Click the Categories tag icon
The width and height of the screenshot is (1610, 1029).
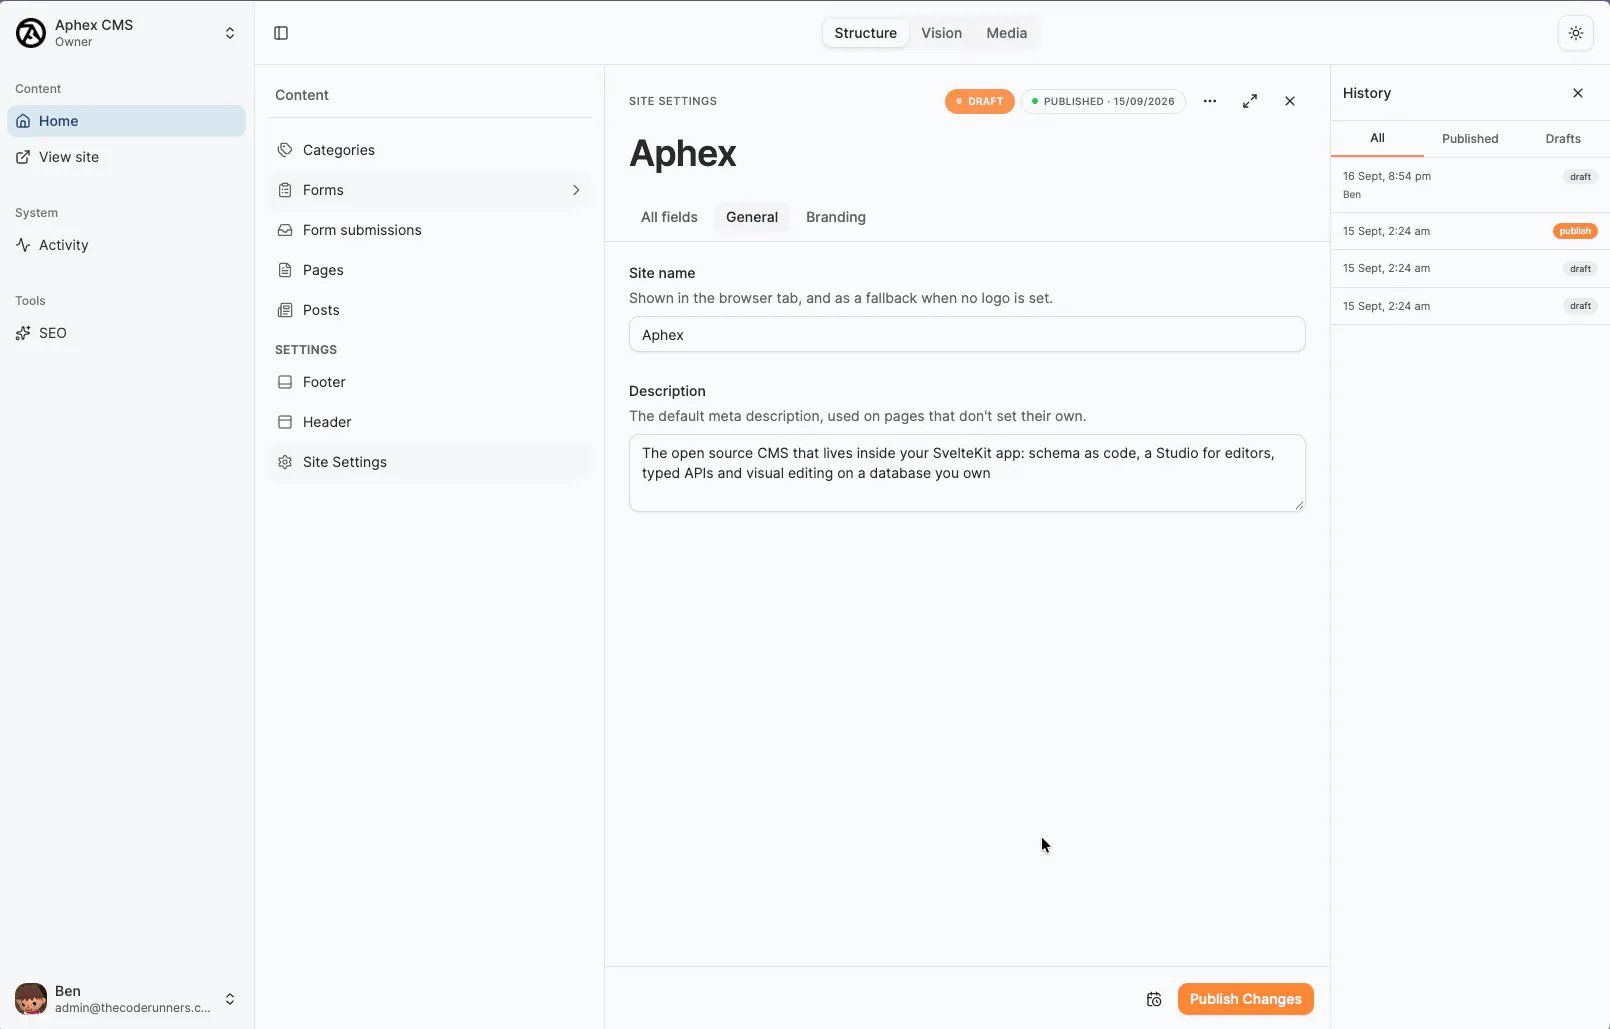(285, 150)
